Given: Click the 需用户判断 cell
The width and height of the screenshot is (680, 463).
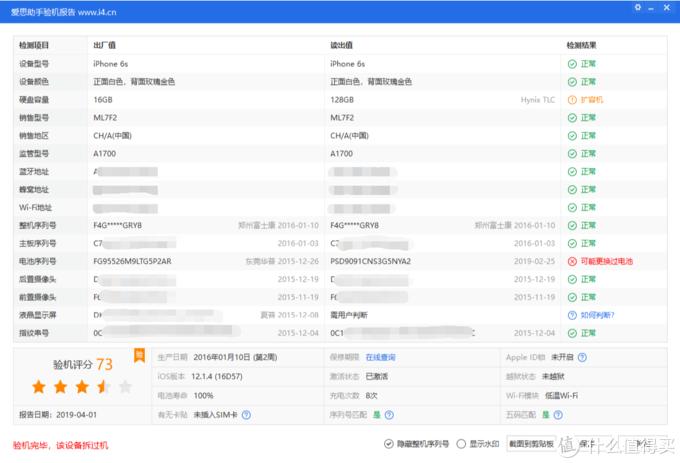Looking at the screenshot, I should pos(349,315).
